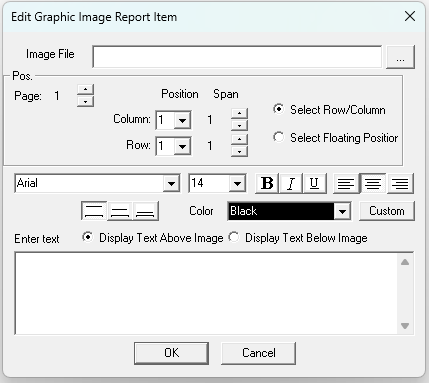429x383 pixels.
Task: Open the font size 14 dropdown
Action: click(237, 183)
